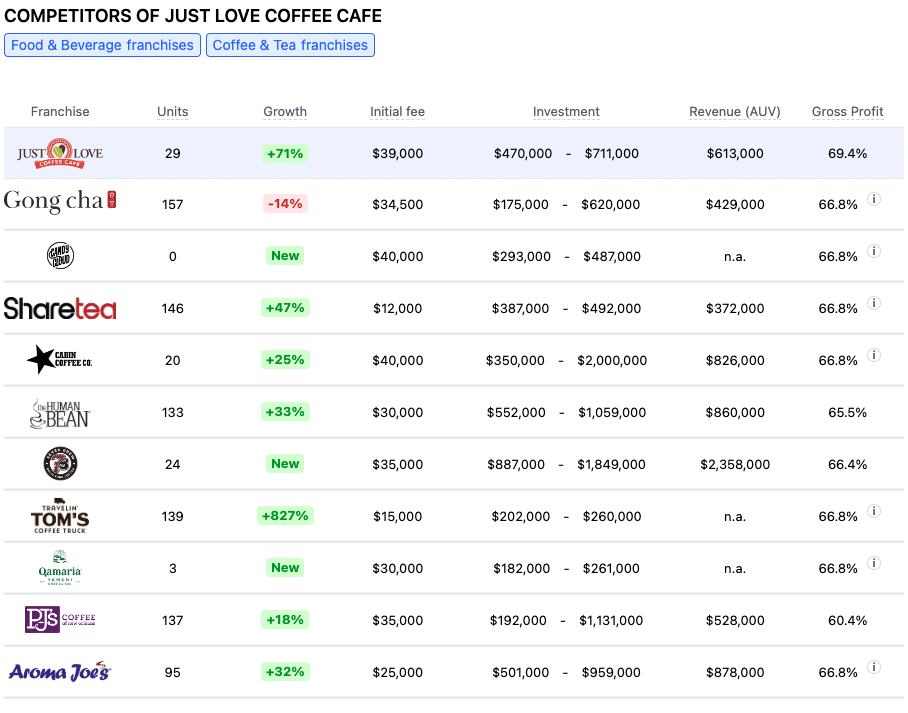Click the New badge in the Candy Cloud row
This screenshot has height=713, width=908.
tap(285, 255)
